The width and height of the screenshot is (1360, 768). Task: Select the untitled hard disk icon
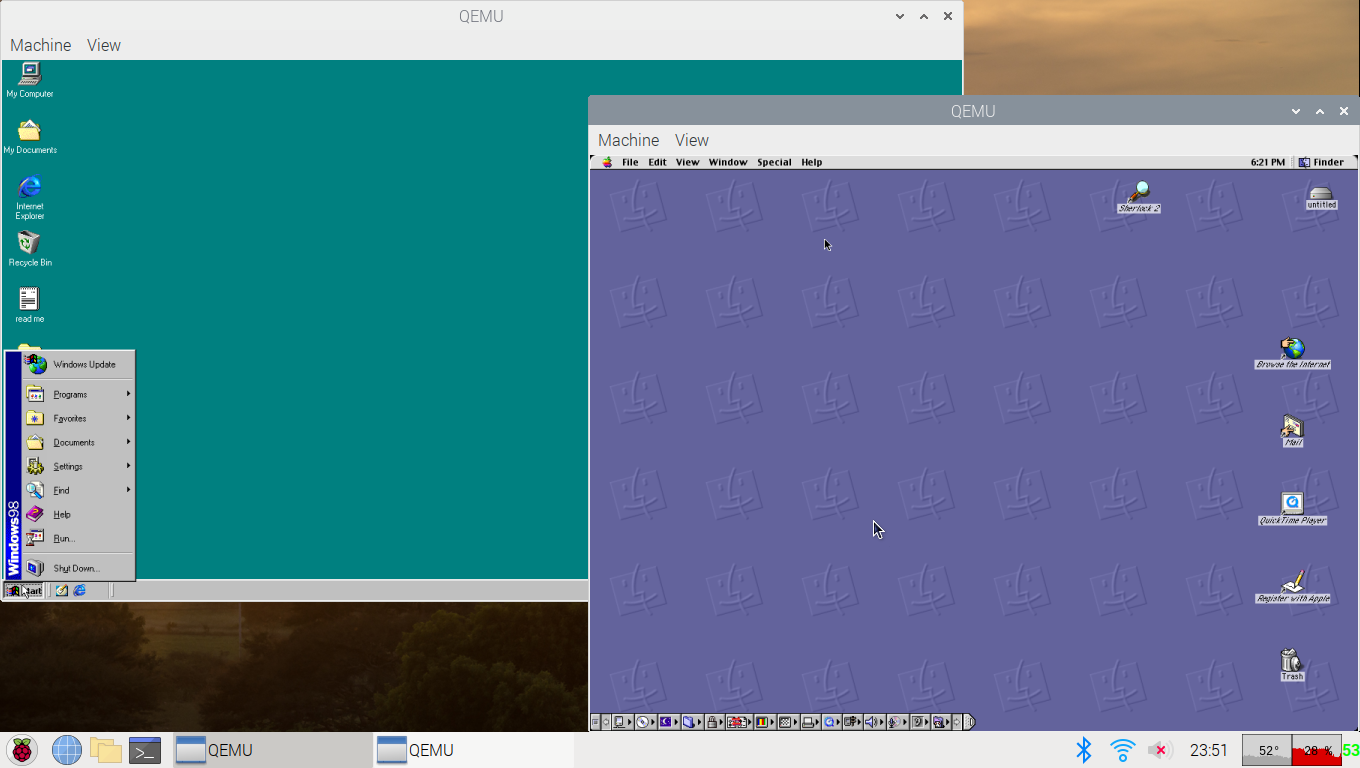click(x=1321, y=197)
